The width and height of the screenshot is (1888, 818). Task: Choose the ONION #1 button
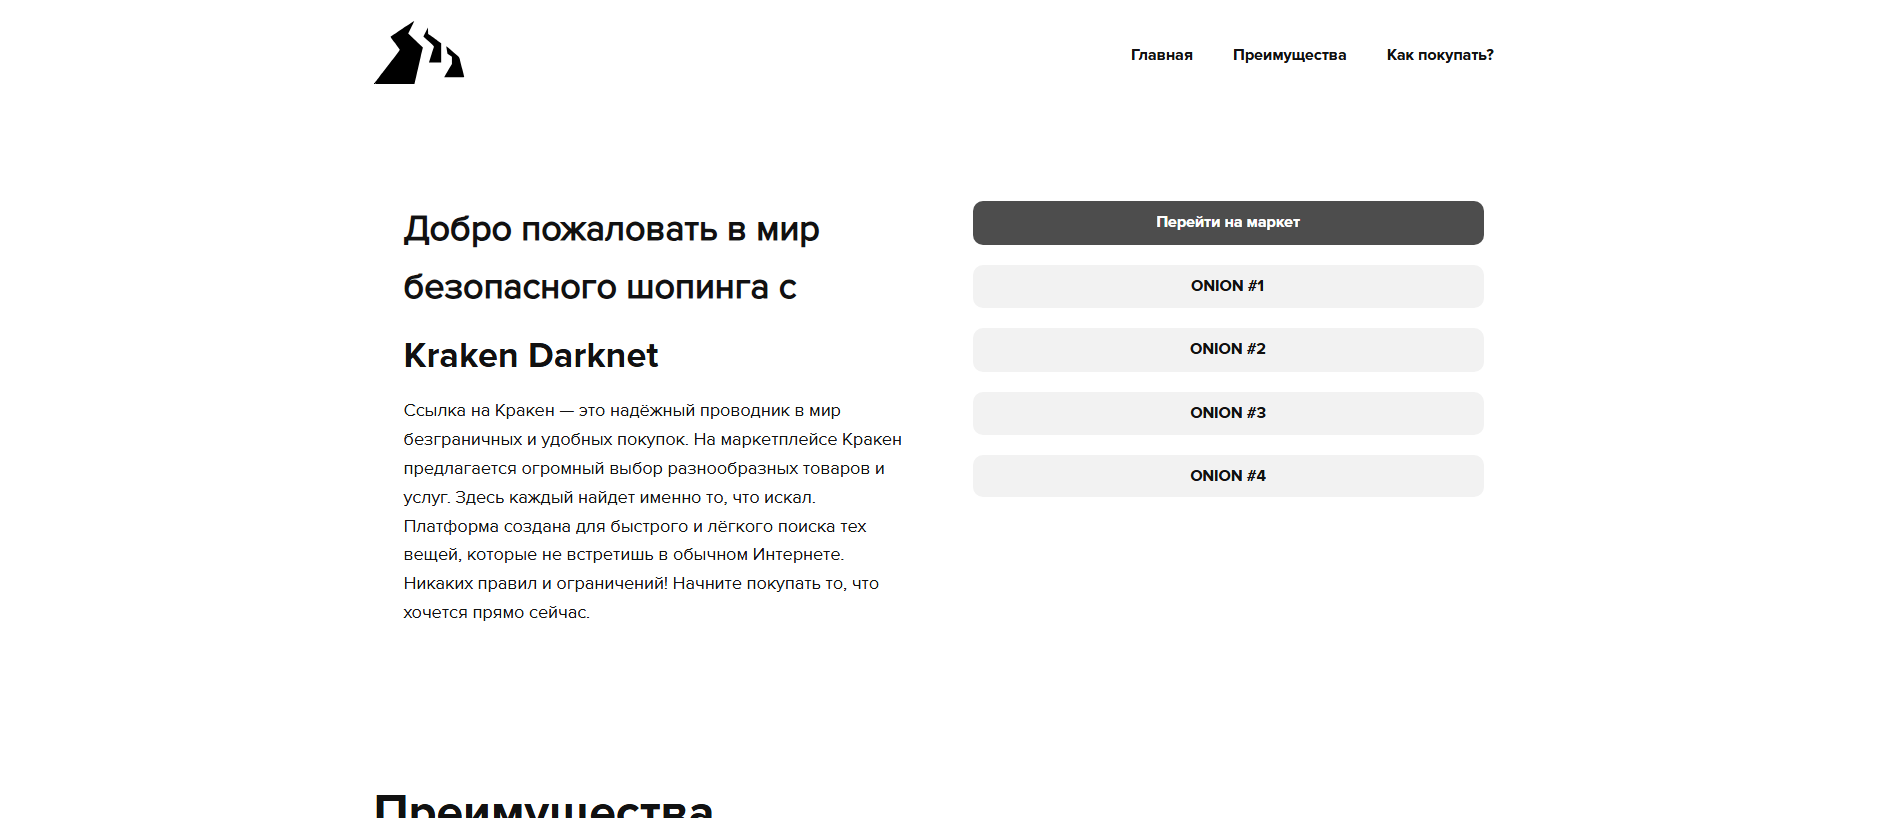pyautogui.click(x=1228, y=286)
